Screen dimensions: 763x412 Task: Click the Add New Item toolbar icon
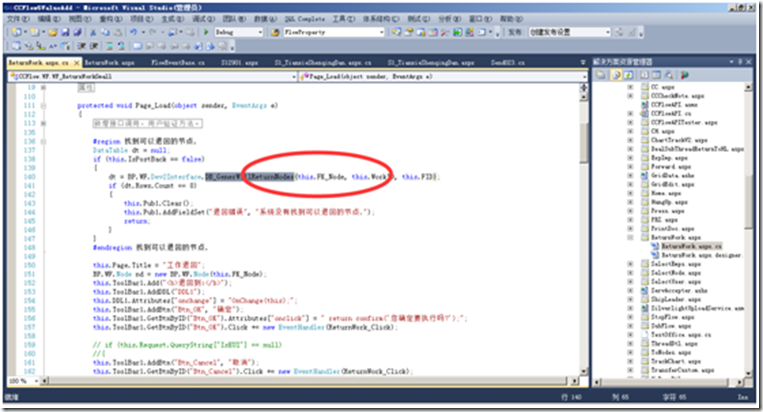tap(35, 32)
